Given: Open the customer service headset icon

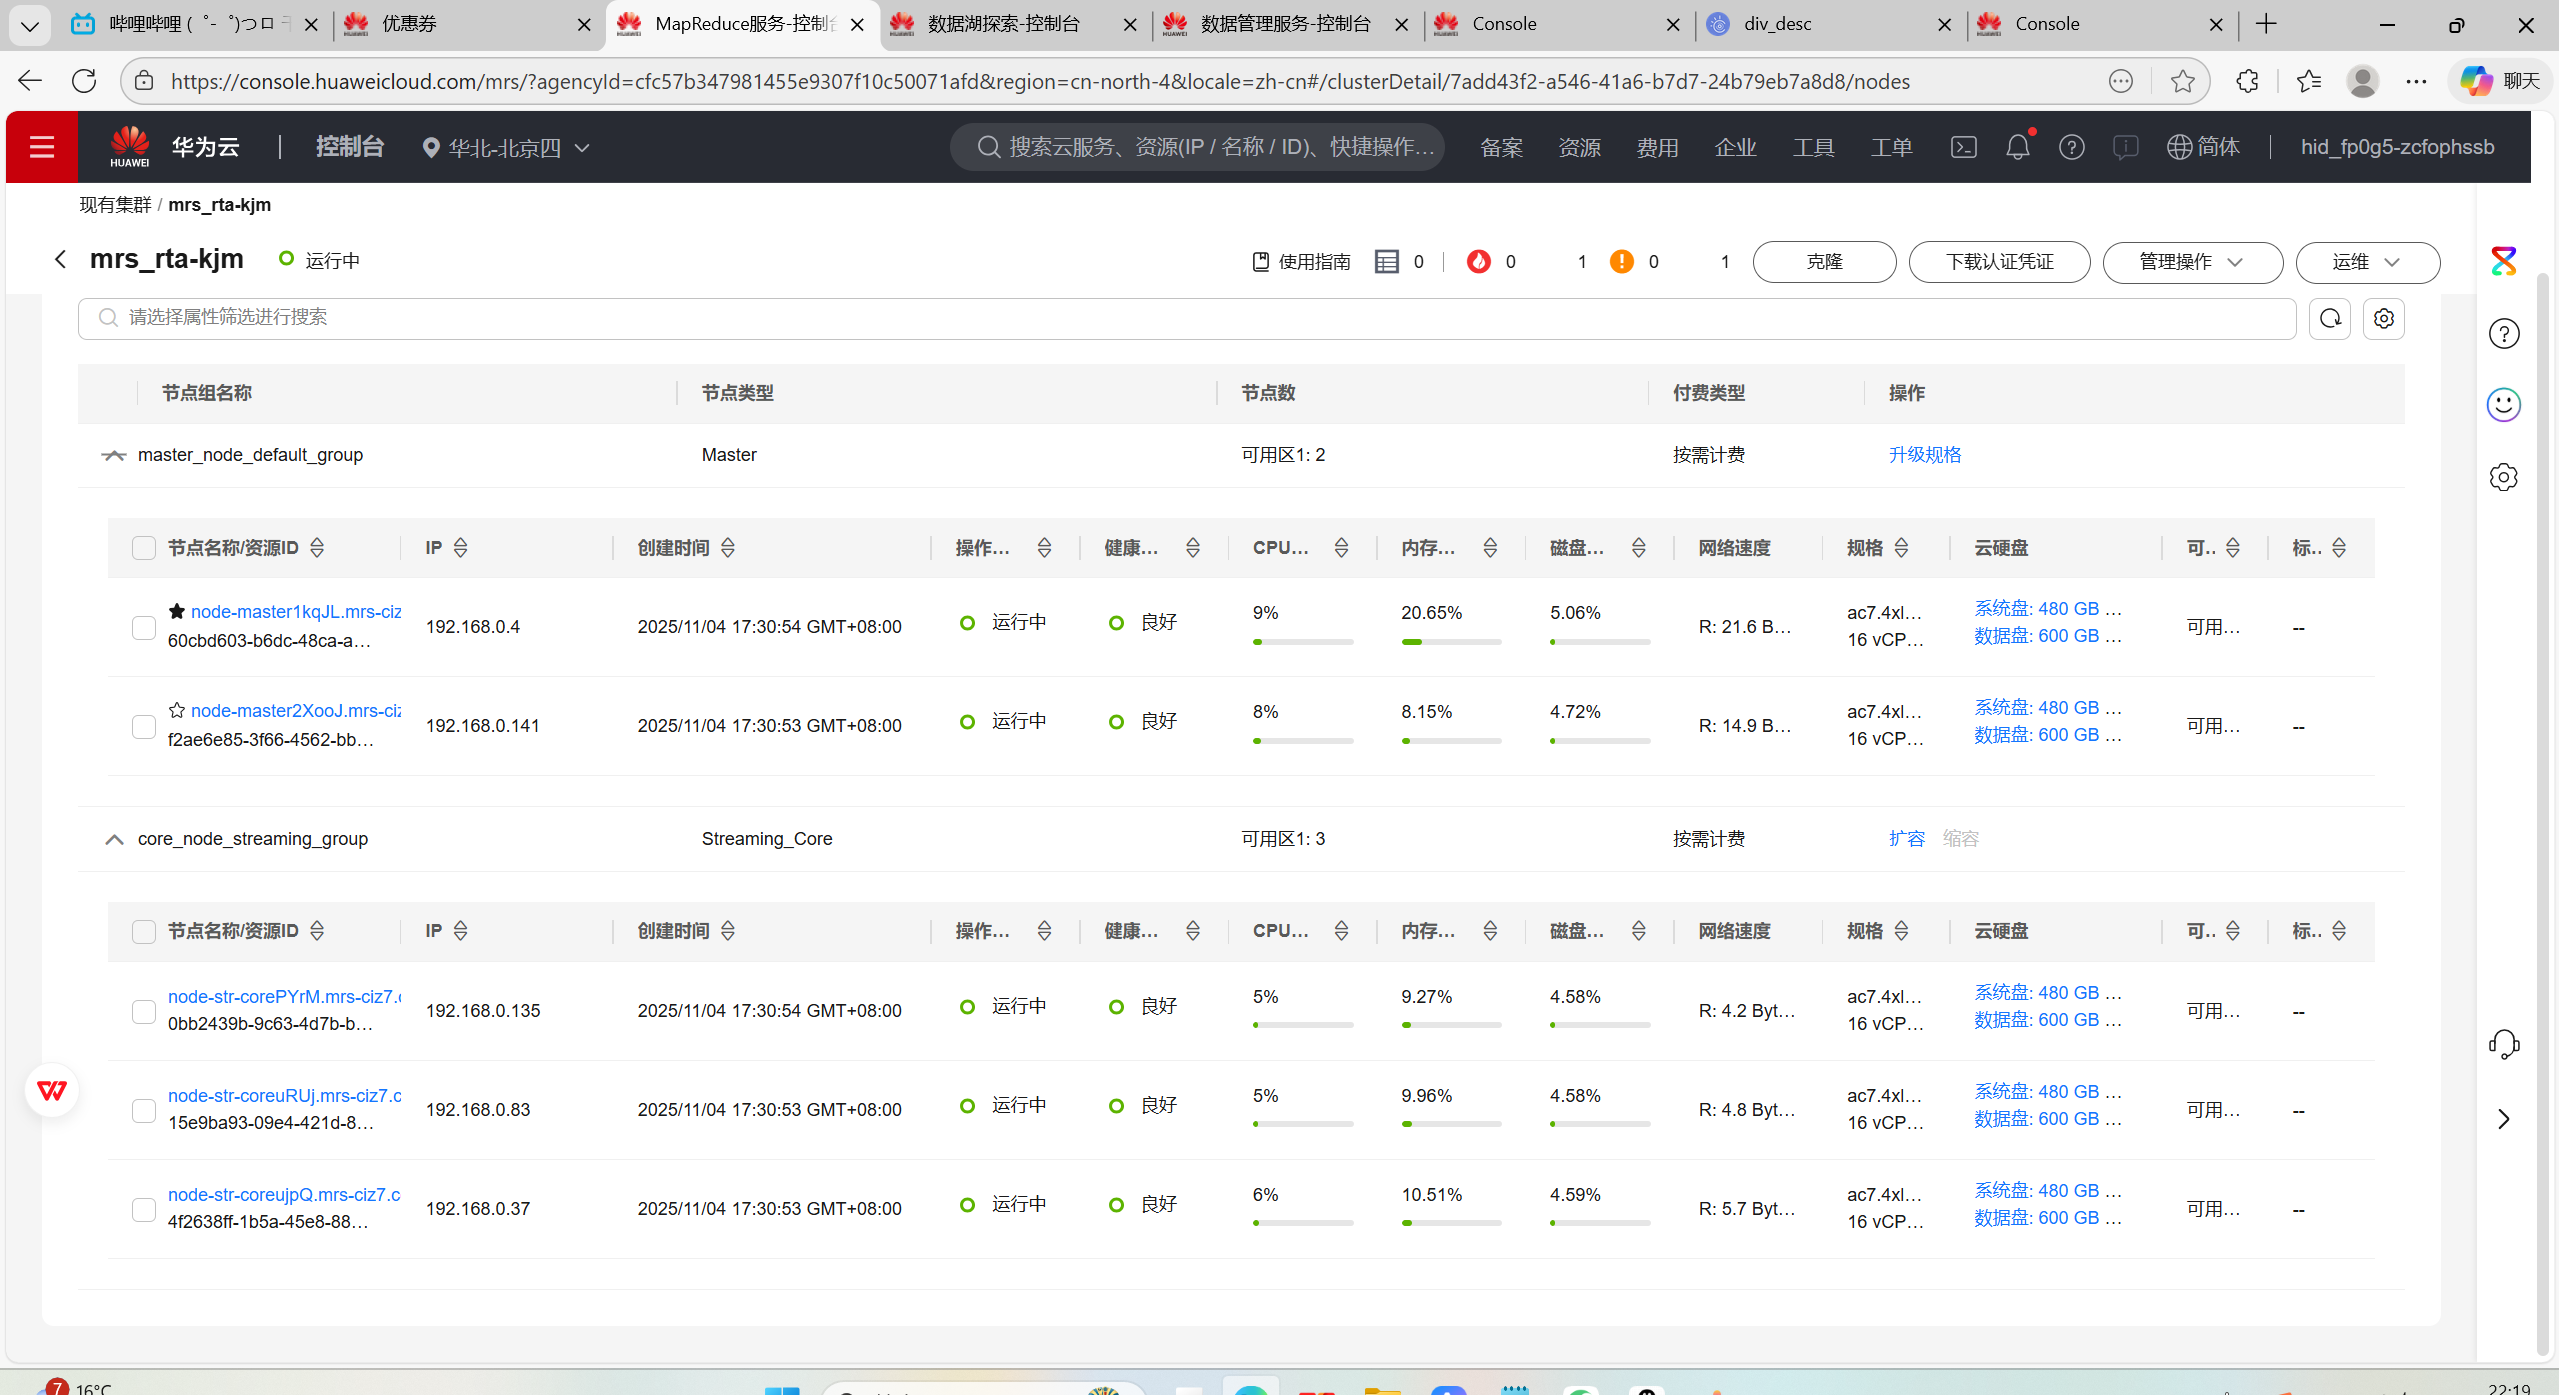Looking at the screenshot, I should click(2503, 1044).
